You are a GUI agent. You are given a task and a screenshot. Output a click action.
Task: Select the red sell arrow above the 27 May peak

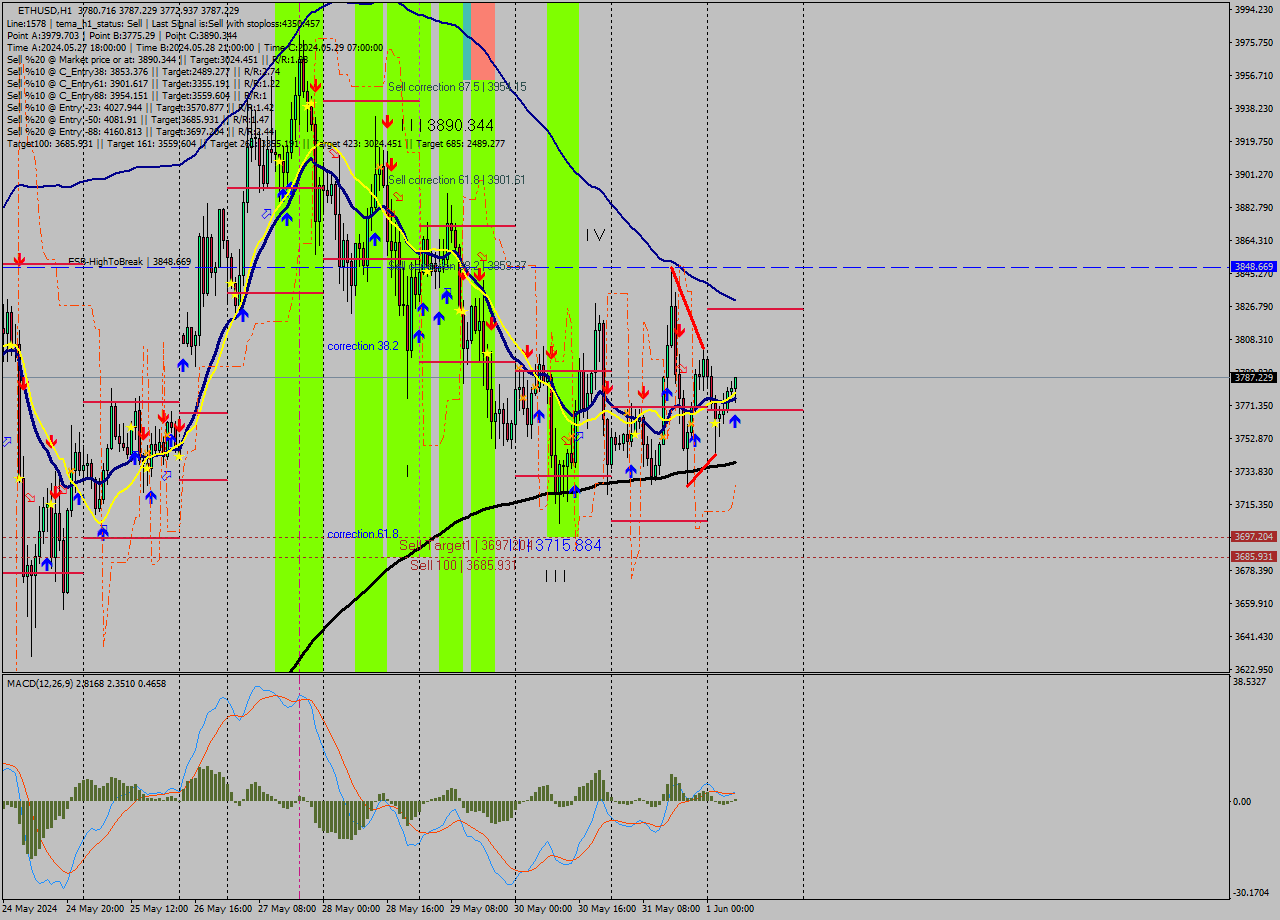pos(316,86)
